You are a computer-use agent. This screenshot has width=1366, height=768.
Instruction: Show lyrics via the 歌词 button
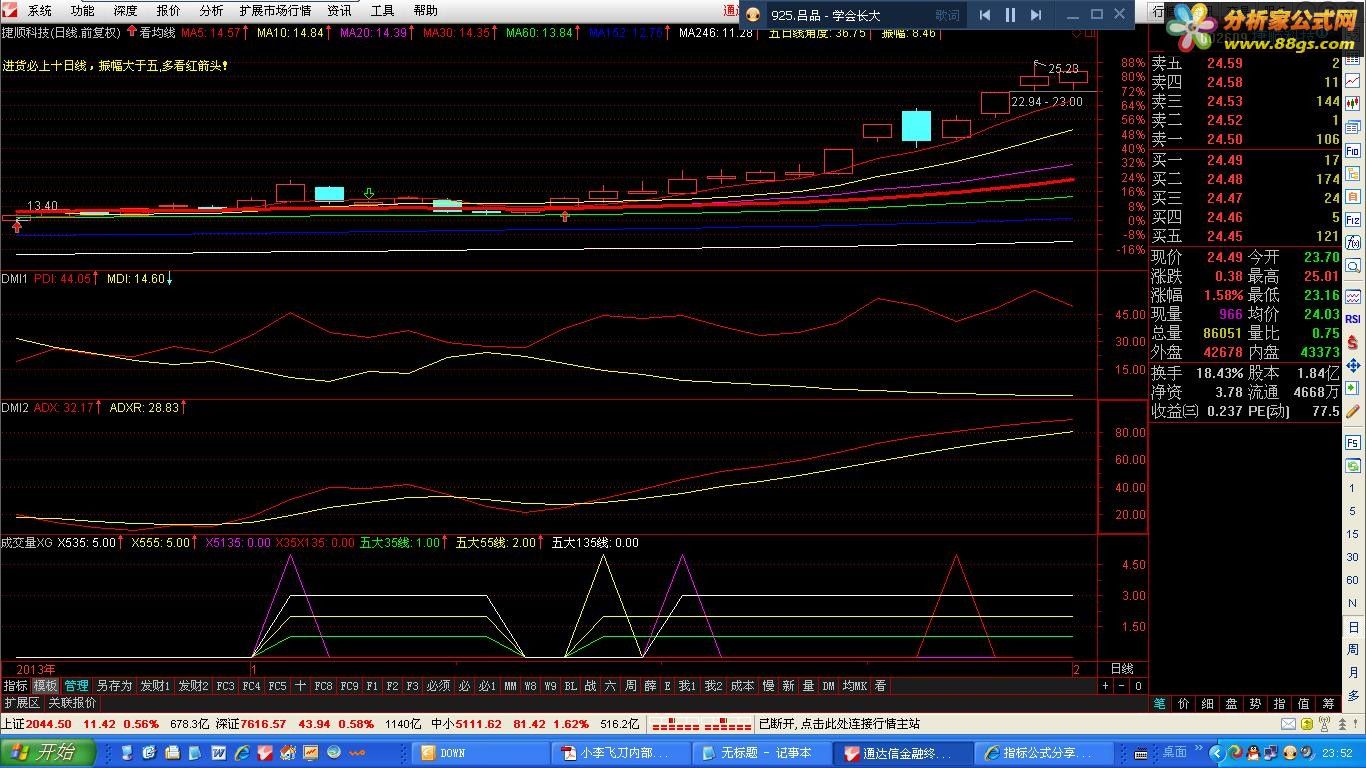(947, 15)
